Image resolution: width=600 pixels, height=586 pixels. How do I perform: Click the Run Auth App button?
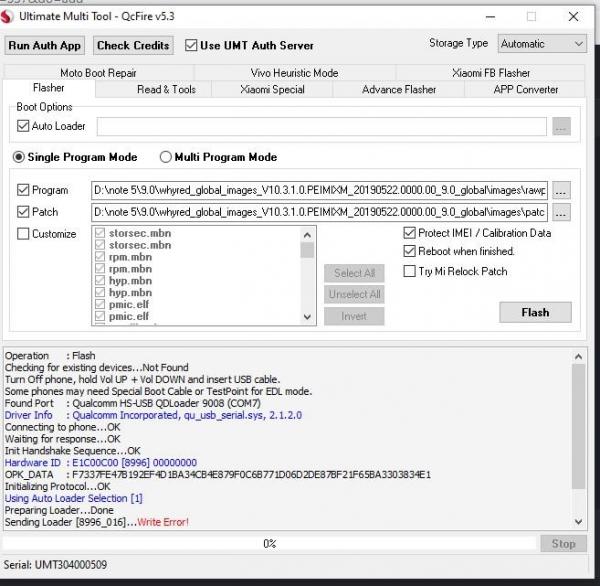pyautogui.click(x=44, y=46)
